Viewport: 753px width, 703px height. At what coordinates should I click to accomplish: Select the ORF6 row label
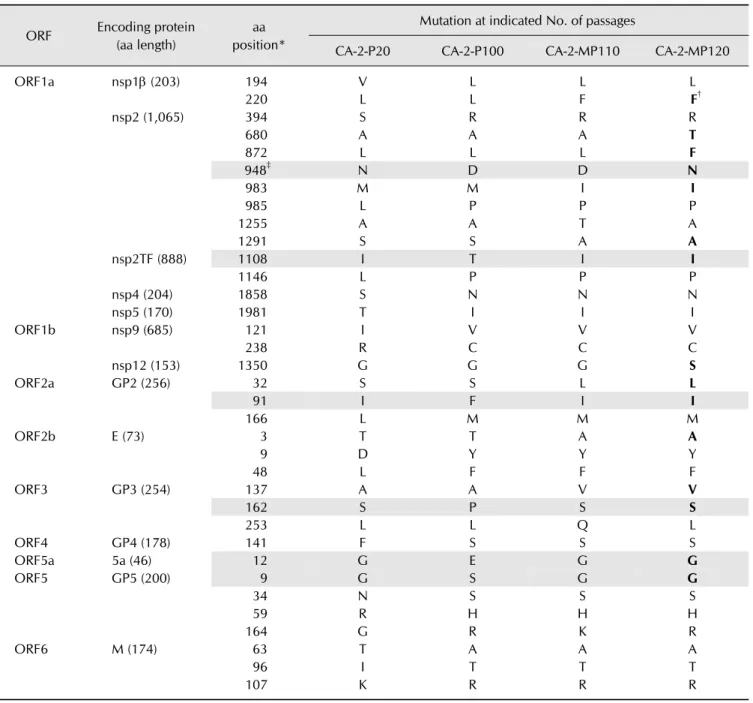click(x=31, y=649)
